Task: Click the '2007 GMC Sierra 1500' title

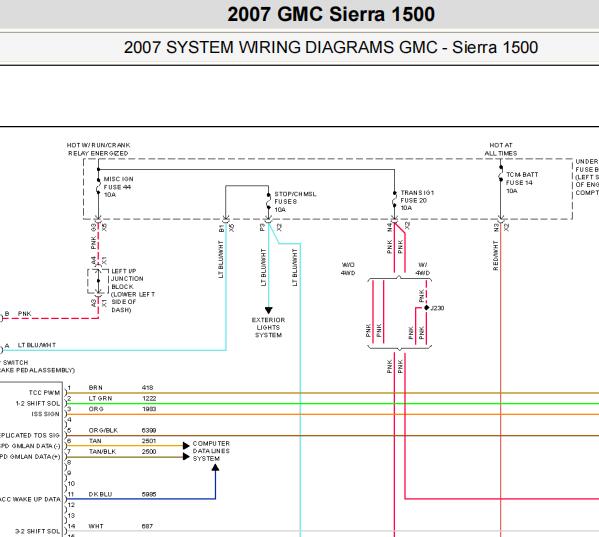Action: pos(331,15)
